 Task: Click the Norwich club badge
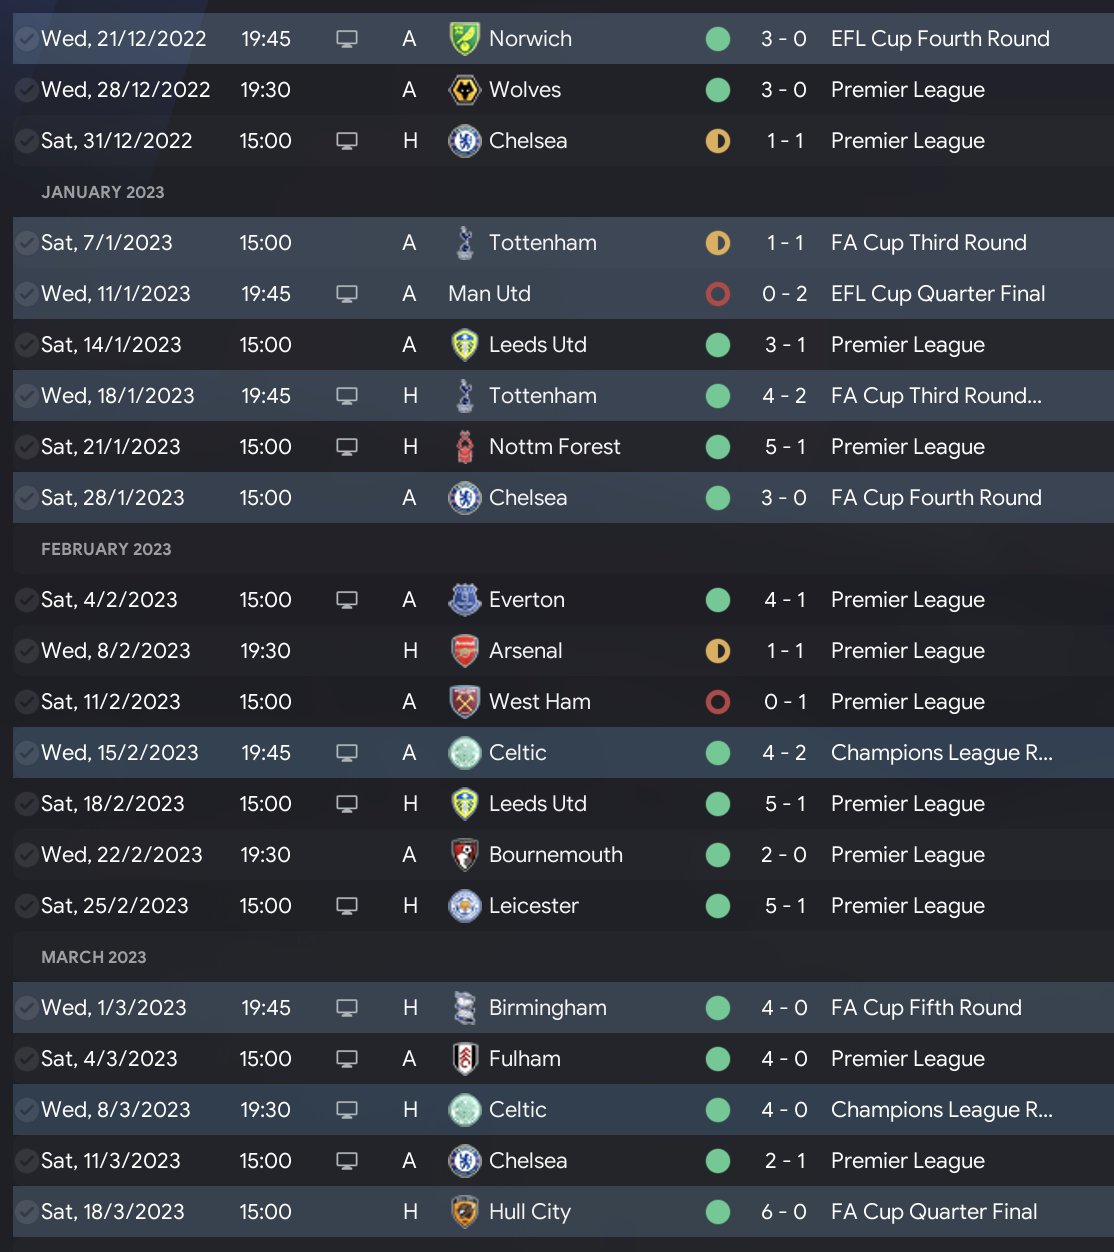click(x=464, y=39)
